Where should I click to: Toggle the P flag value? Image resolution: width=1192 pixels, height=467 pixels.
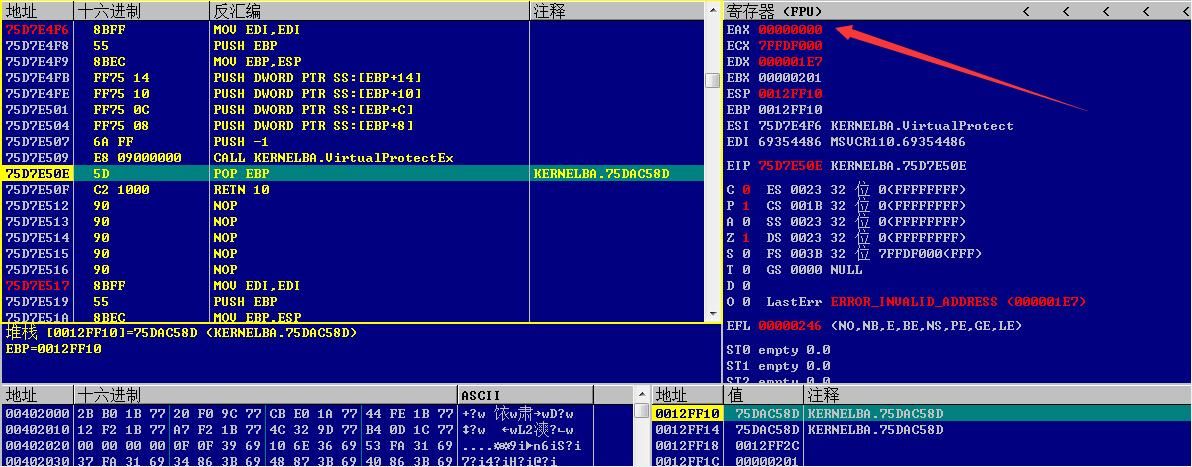746,205
